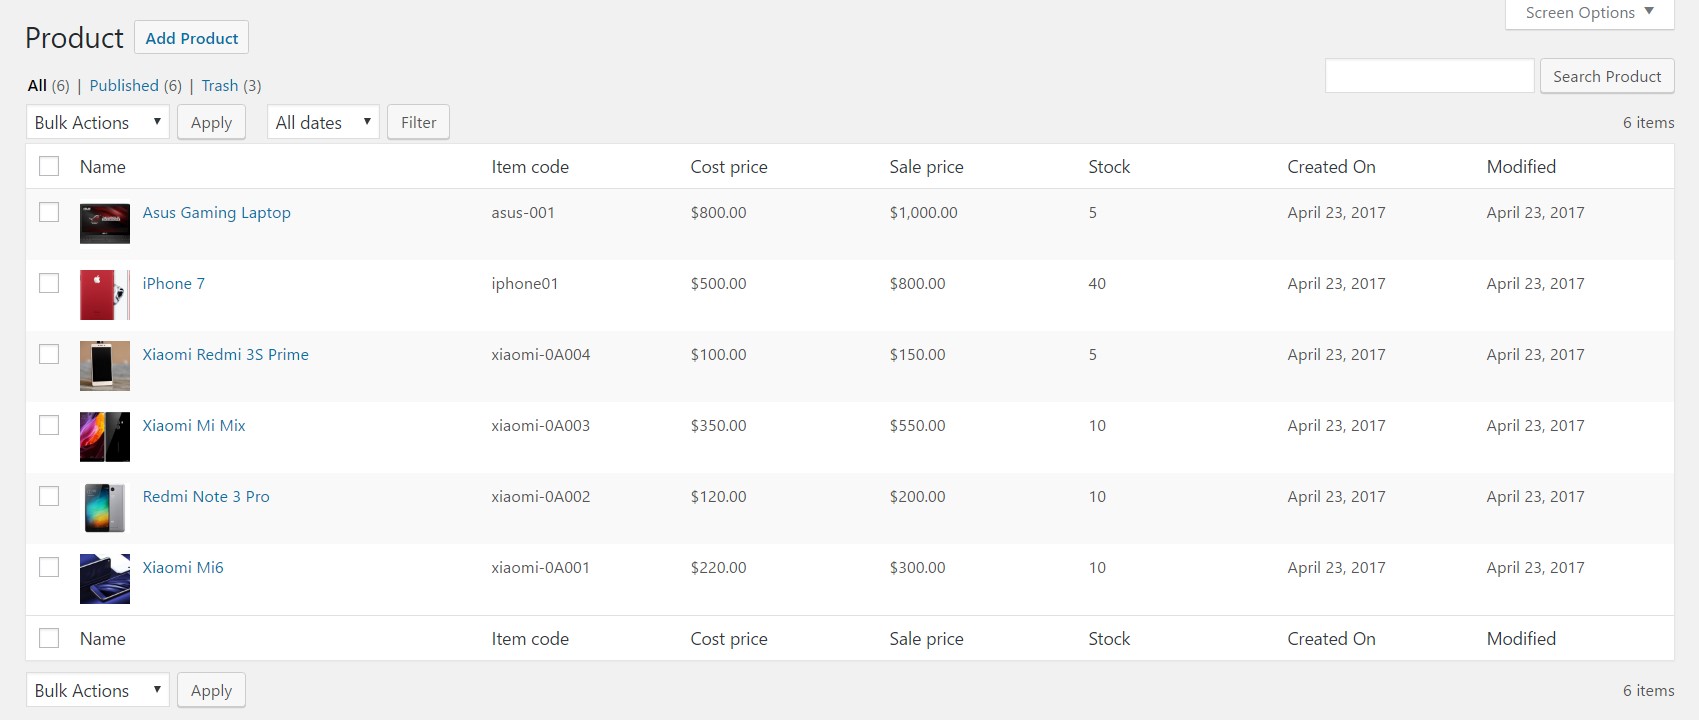This screenshot has width=1699, height=720.
Task: Focus the product search text field
Action: pos(1429,77)
